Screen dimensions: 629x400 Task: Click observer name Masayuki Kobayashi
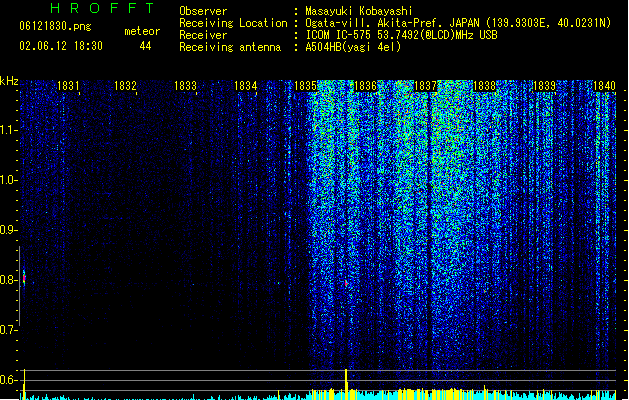tap(359, 11)
